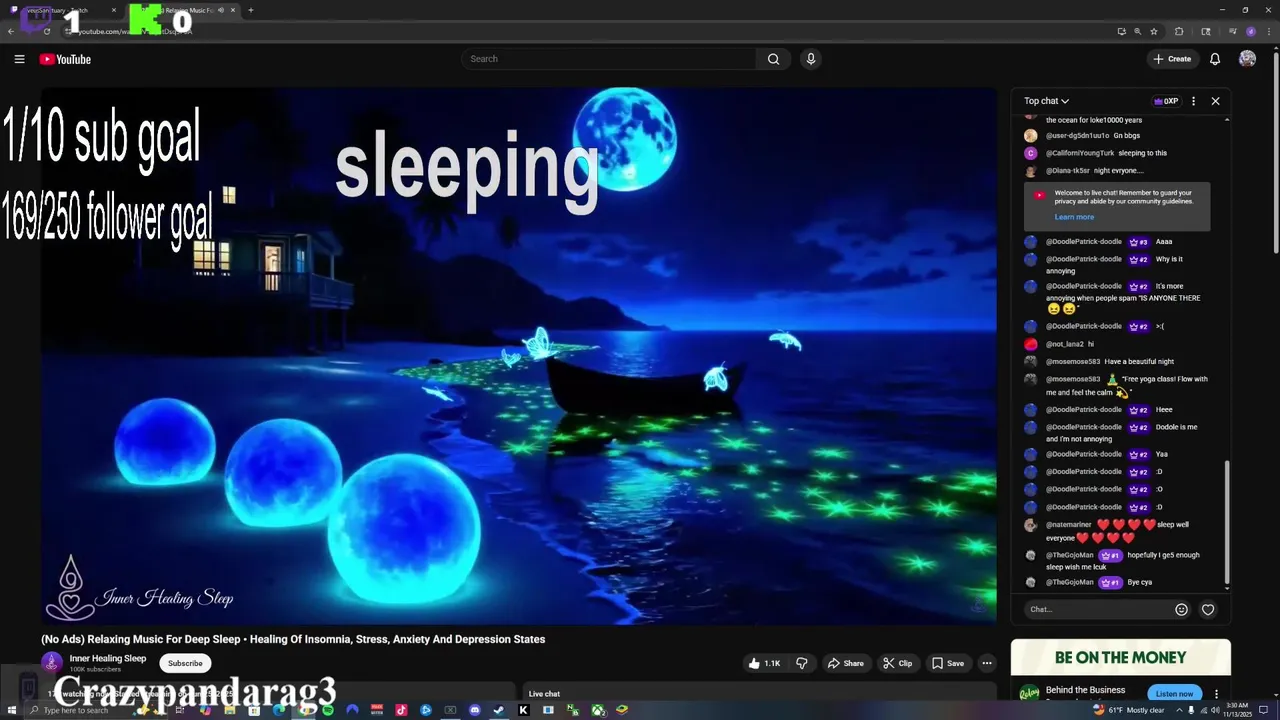Open the weather widget showing 61°F

tap(1128, 710)
